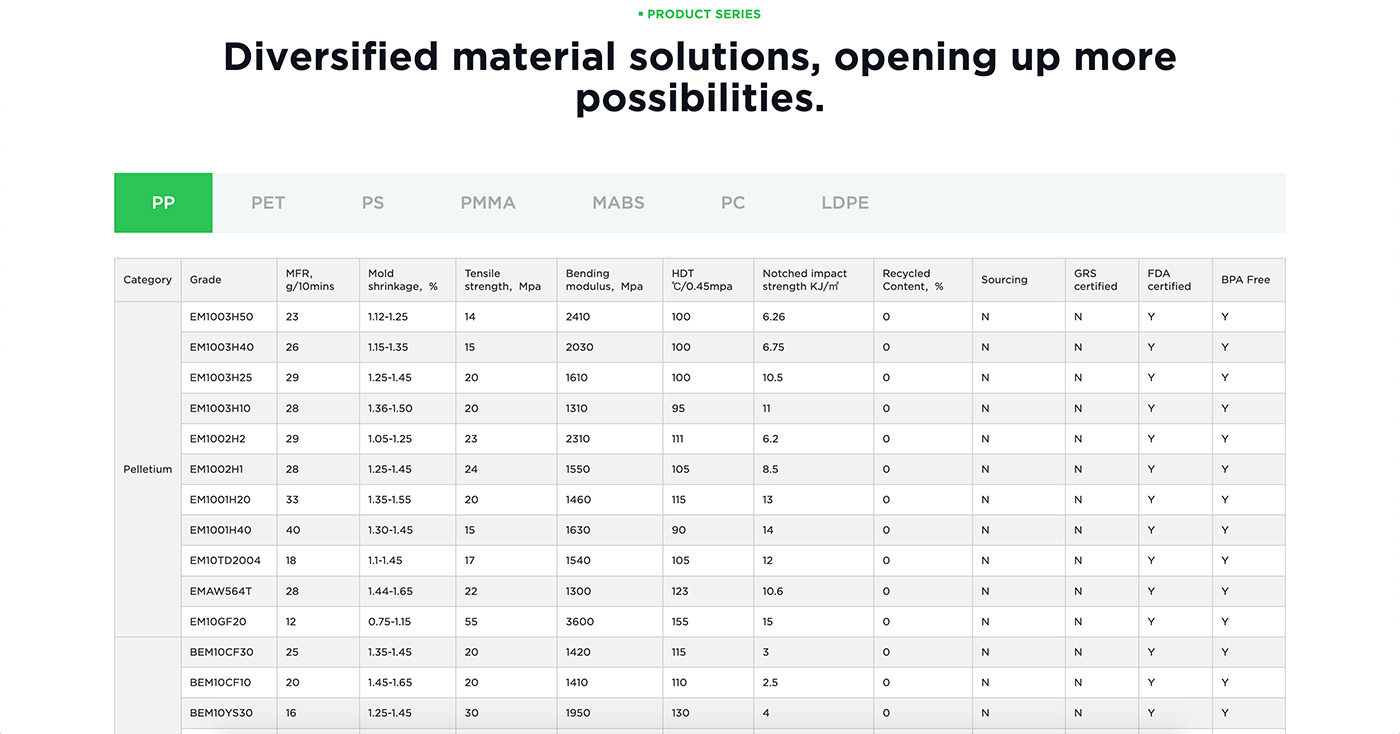Click the PRODUCT SERIES label
Viewport: 1400px width, 734px height.
click(700, 14)
